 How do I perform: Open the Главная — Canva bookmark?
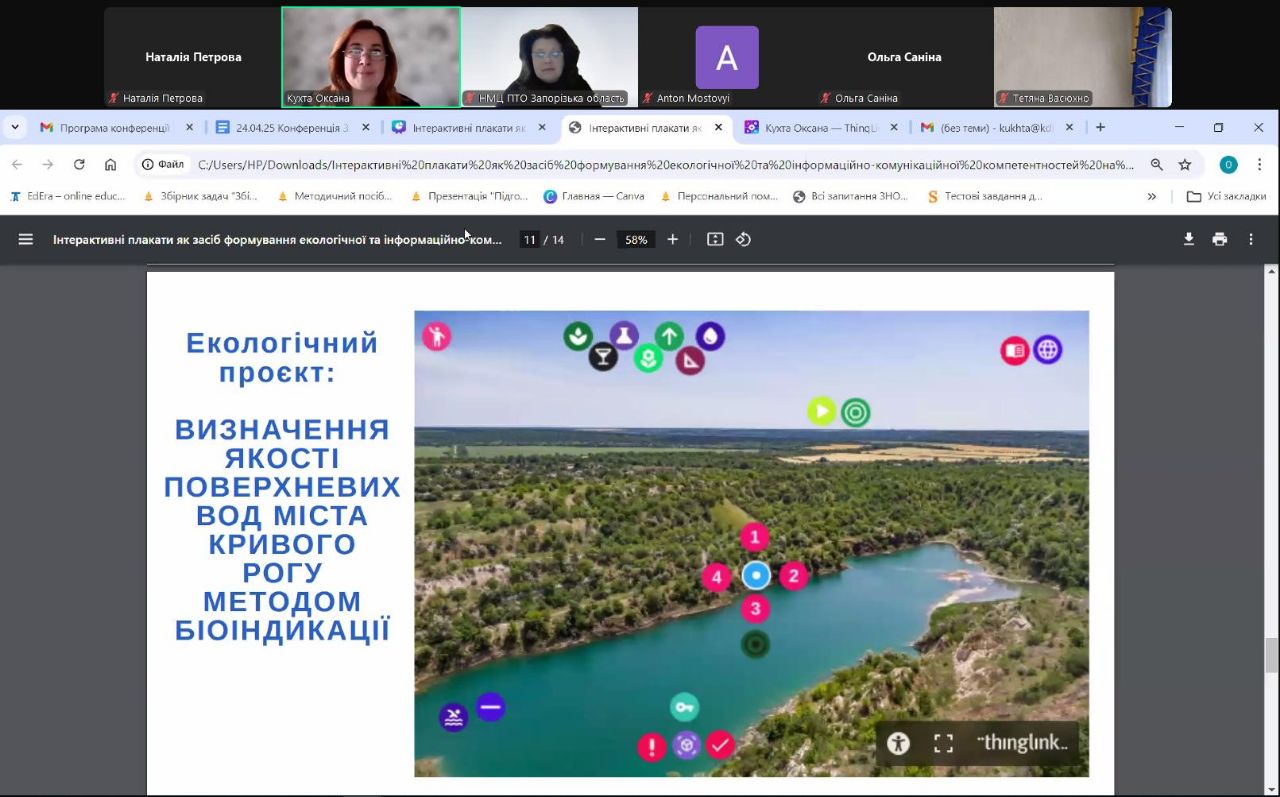(594, 196)
